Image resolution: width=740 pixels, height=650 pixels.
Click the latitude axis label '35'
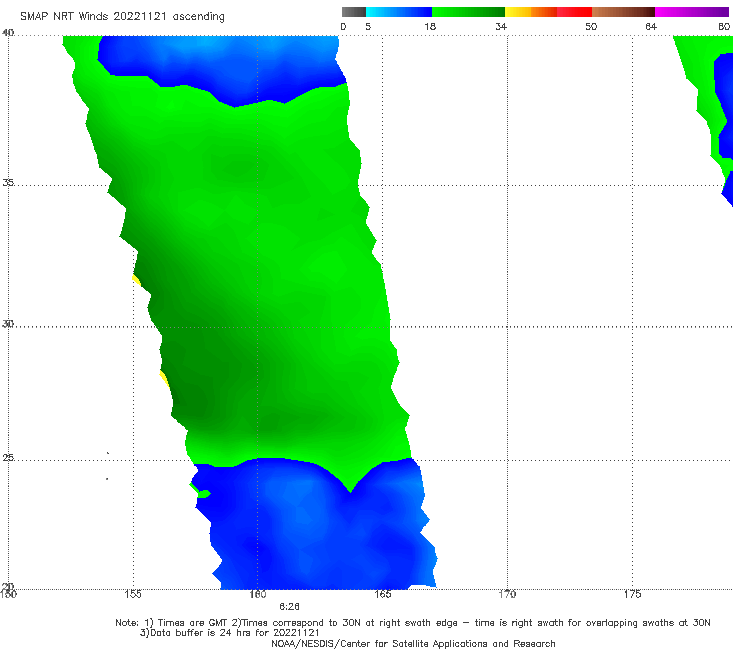8,183
